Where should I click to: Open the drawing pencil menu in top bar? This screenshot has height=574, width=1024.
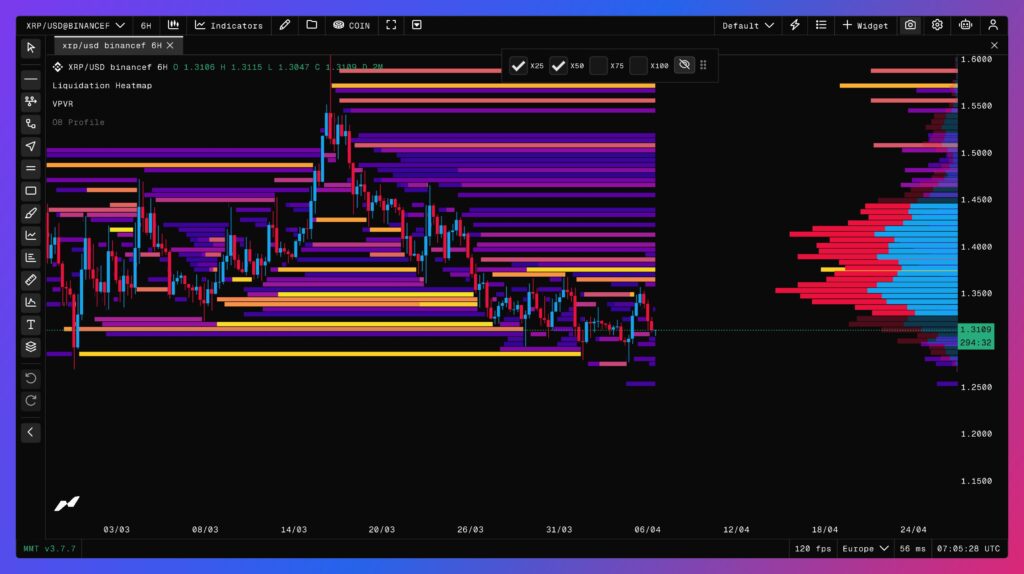tap(285, 25)
